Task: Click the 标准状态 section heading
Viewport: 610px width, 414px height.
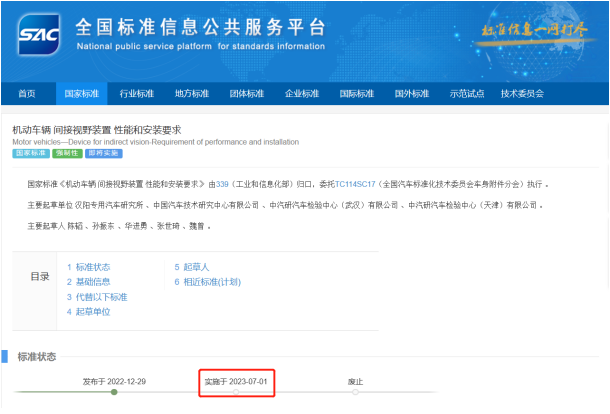Action: click(x=37, y=357)
